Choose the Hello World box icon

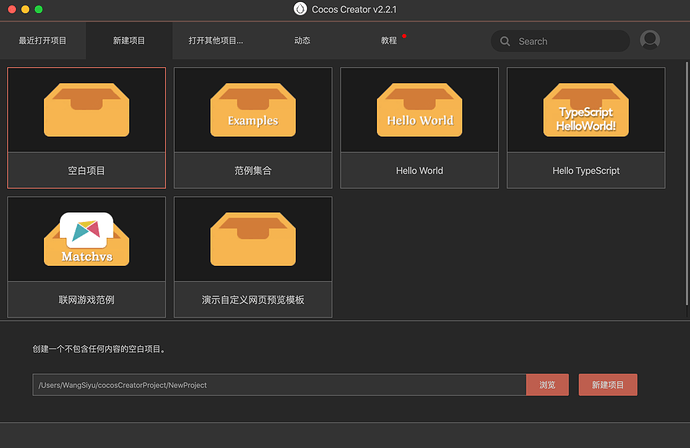419,110
